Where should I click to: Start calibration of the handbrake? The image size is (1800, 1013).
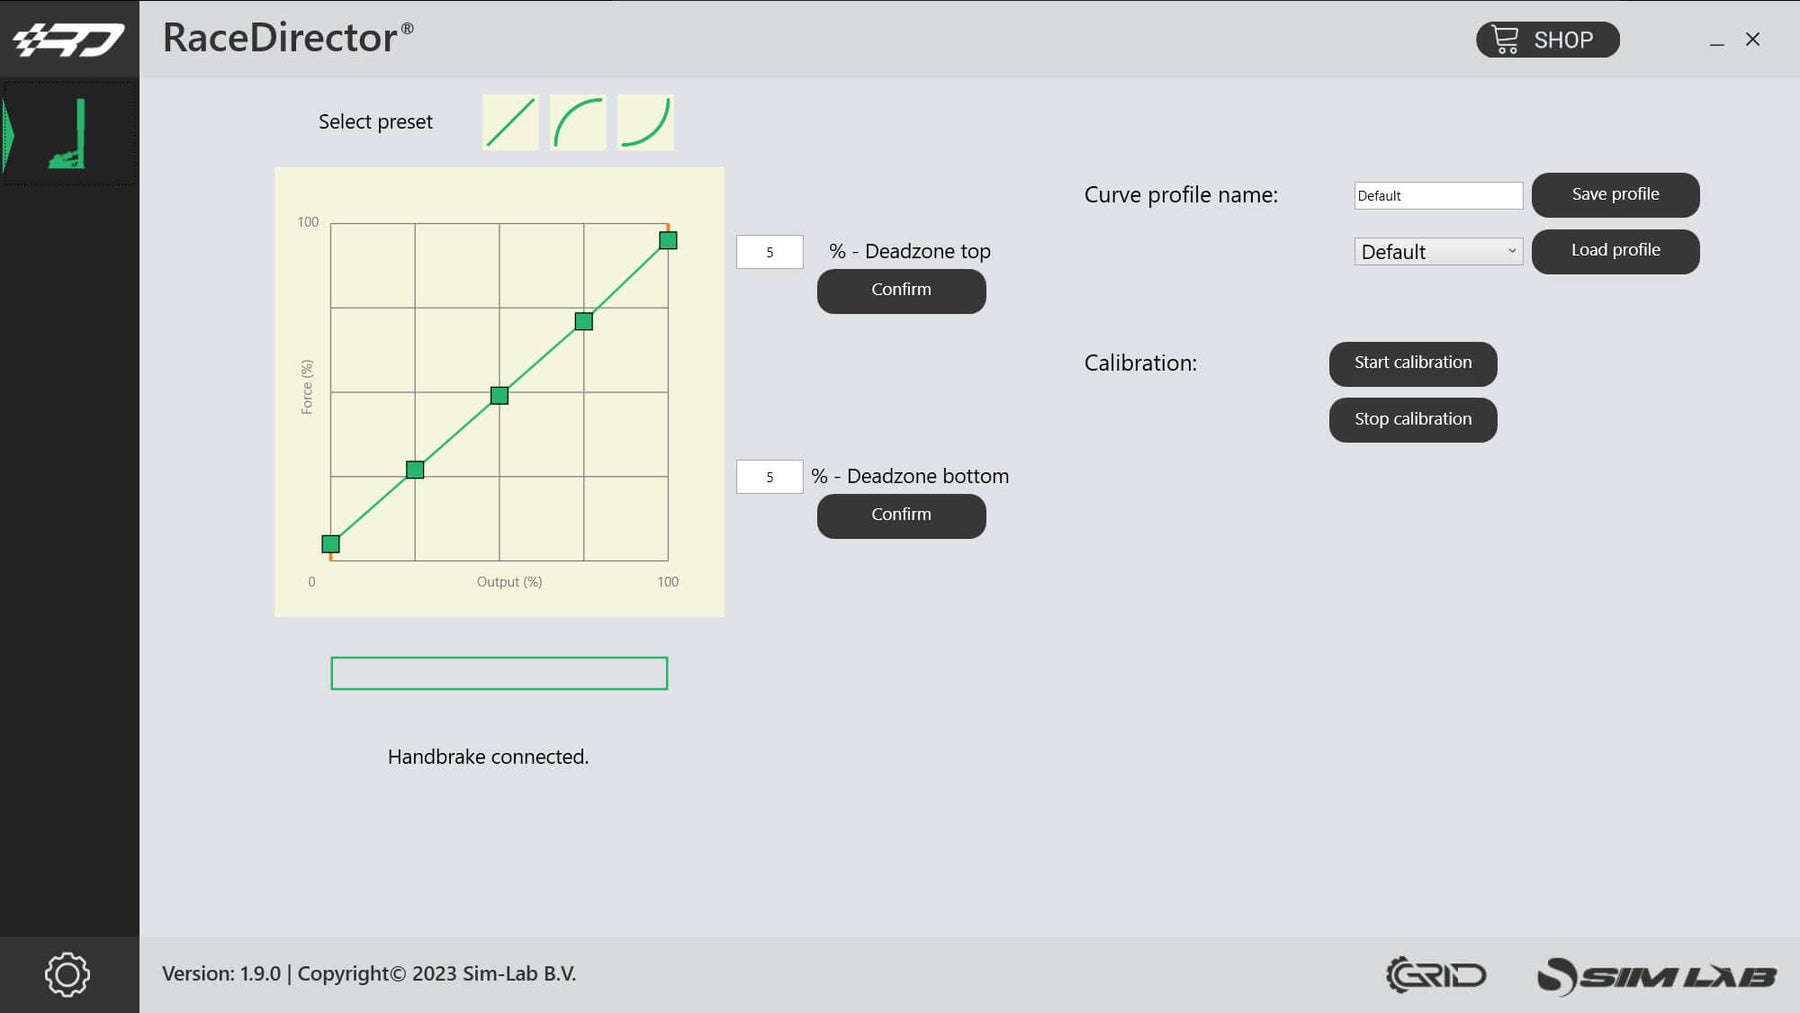pyautogui.click(x=1412, y=363)
